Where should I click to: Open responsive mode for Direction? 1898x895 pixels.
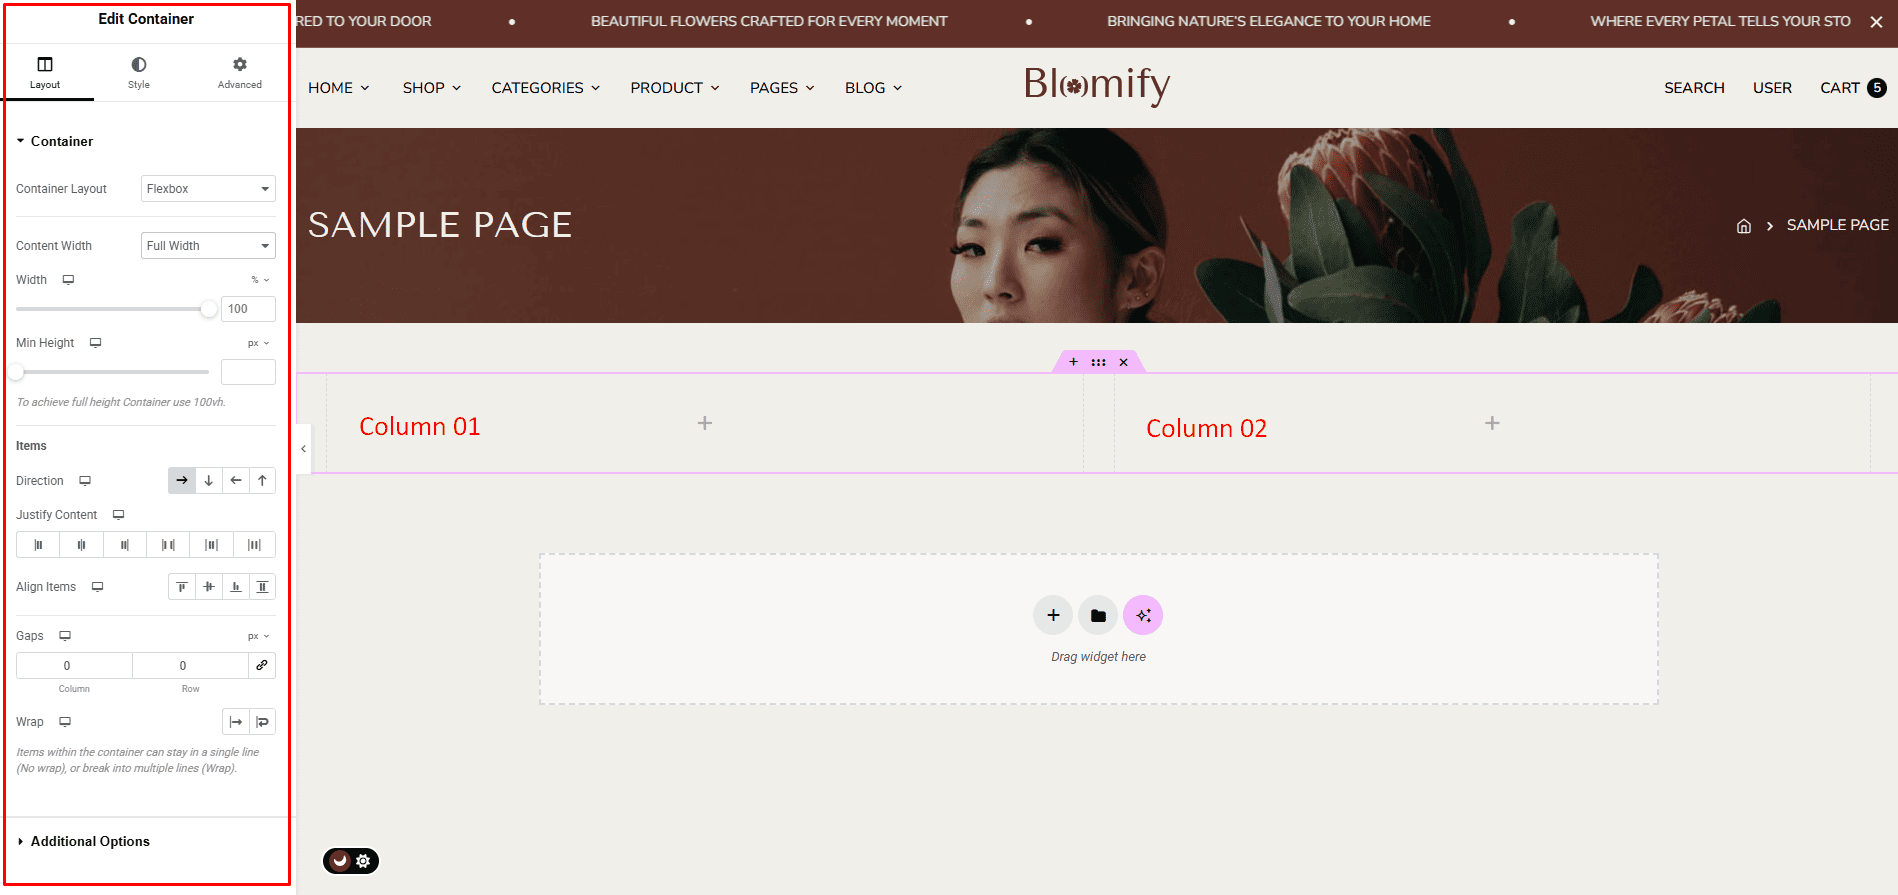(x=85, y=481)
